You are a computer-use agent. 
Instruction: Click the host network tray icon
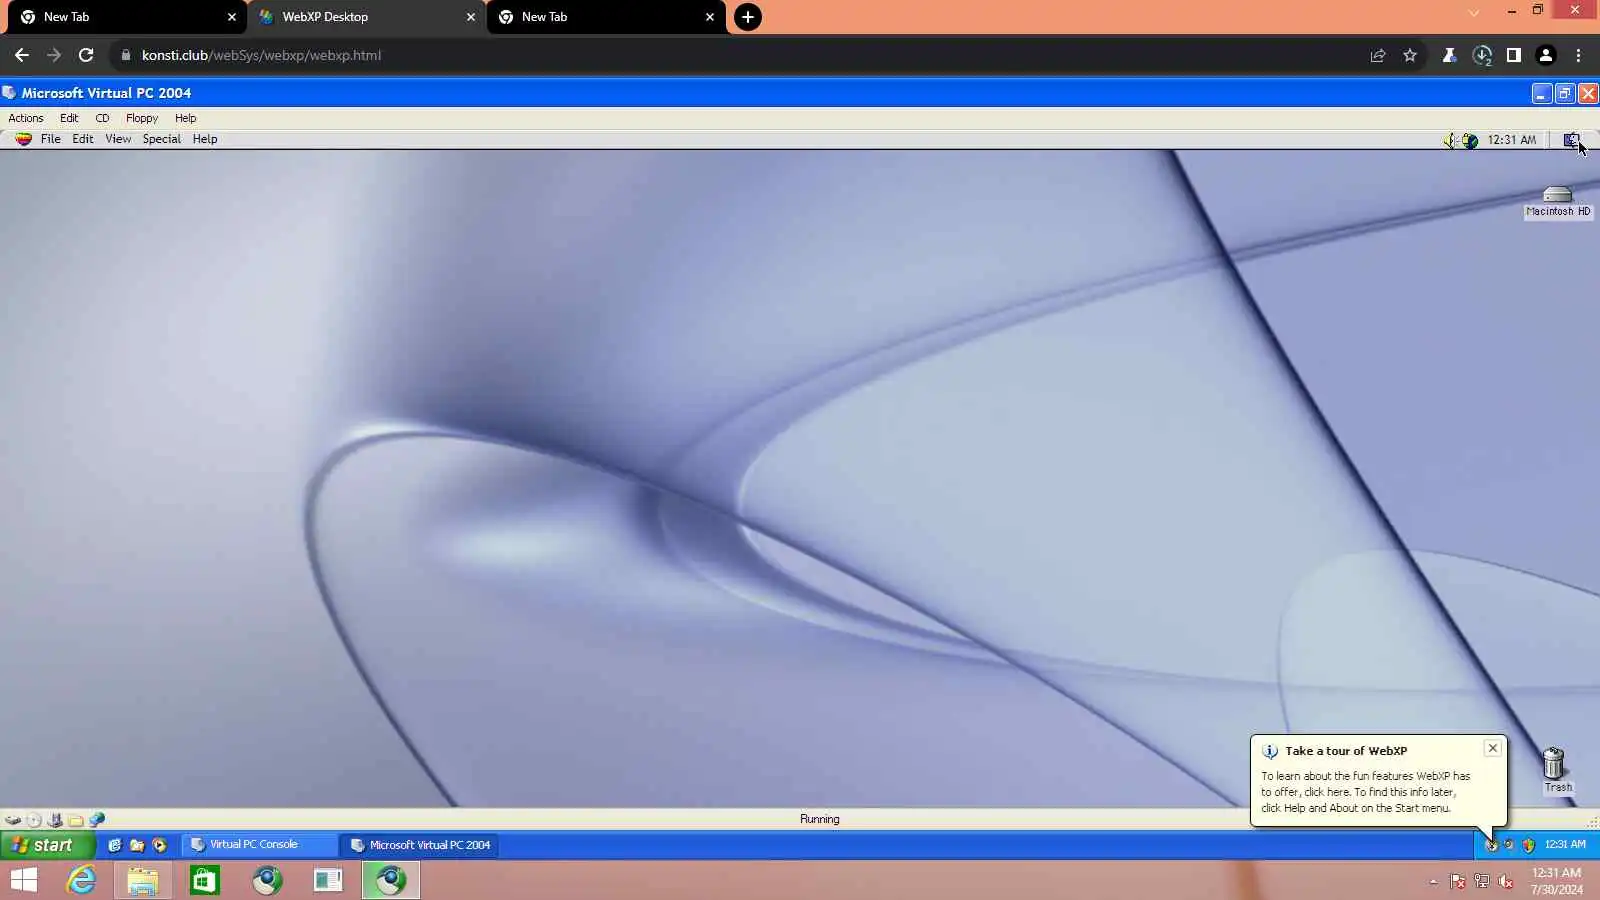(1482, 882)
